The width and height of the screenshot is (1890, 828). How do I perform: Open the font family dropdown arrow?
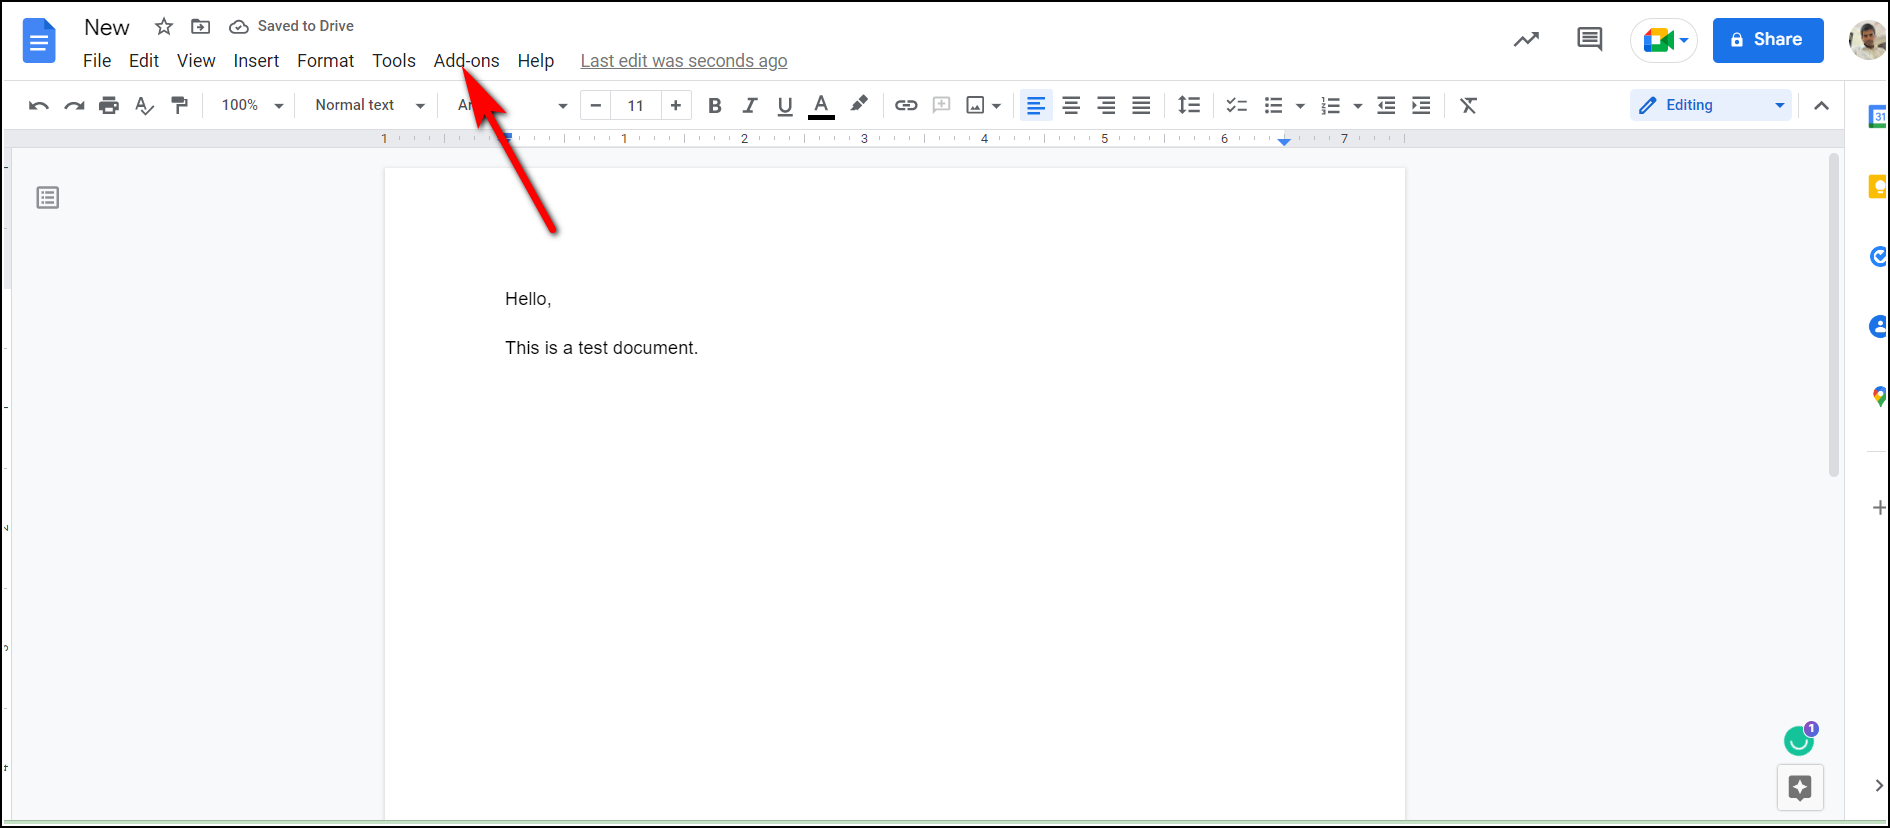tap(562, 106)
